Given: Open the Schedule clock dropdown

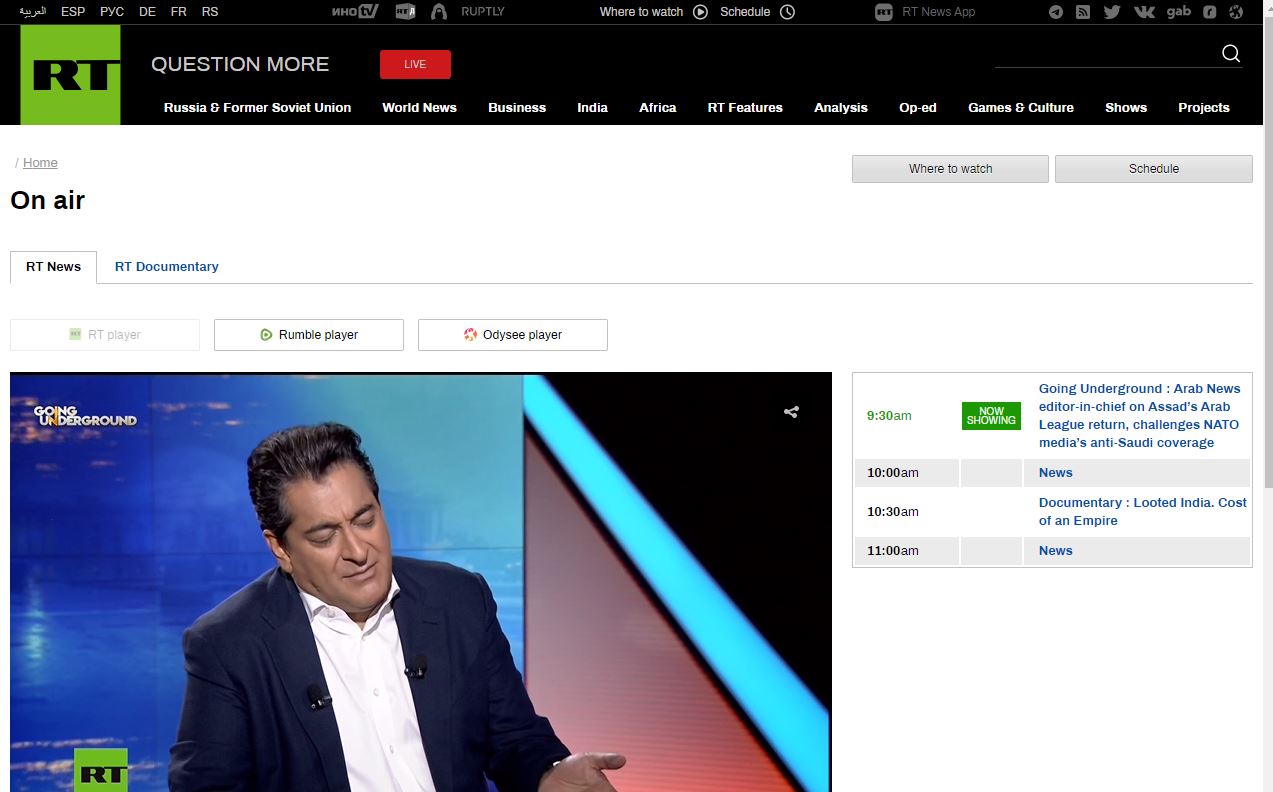Looking at the screenshot, I should click(789, 12).
